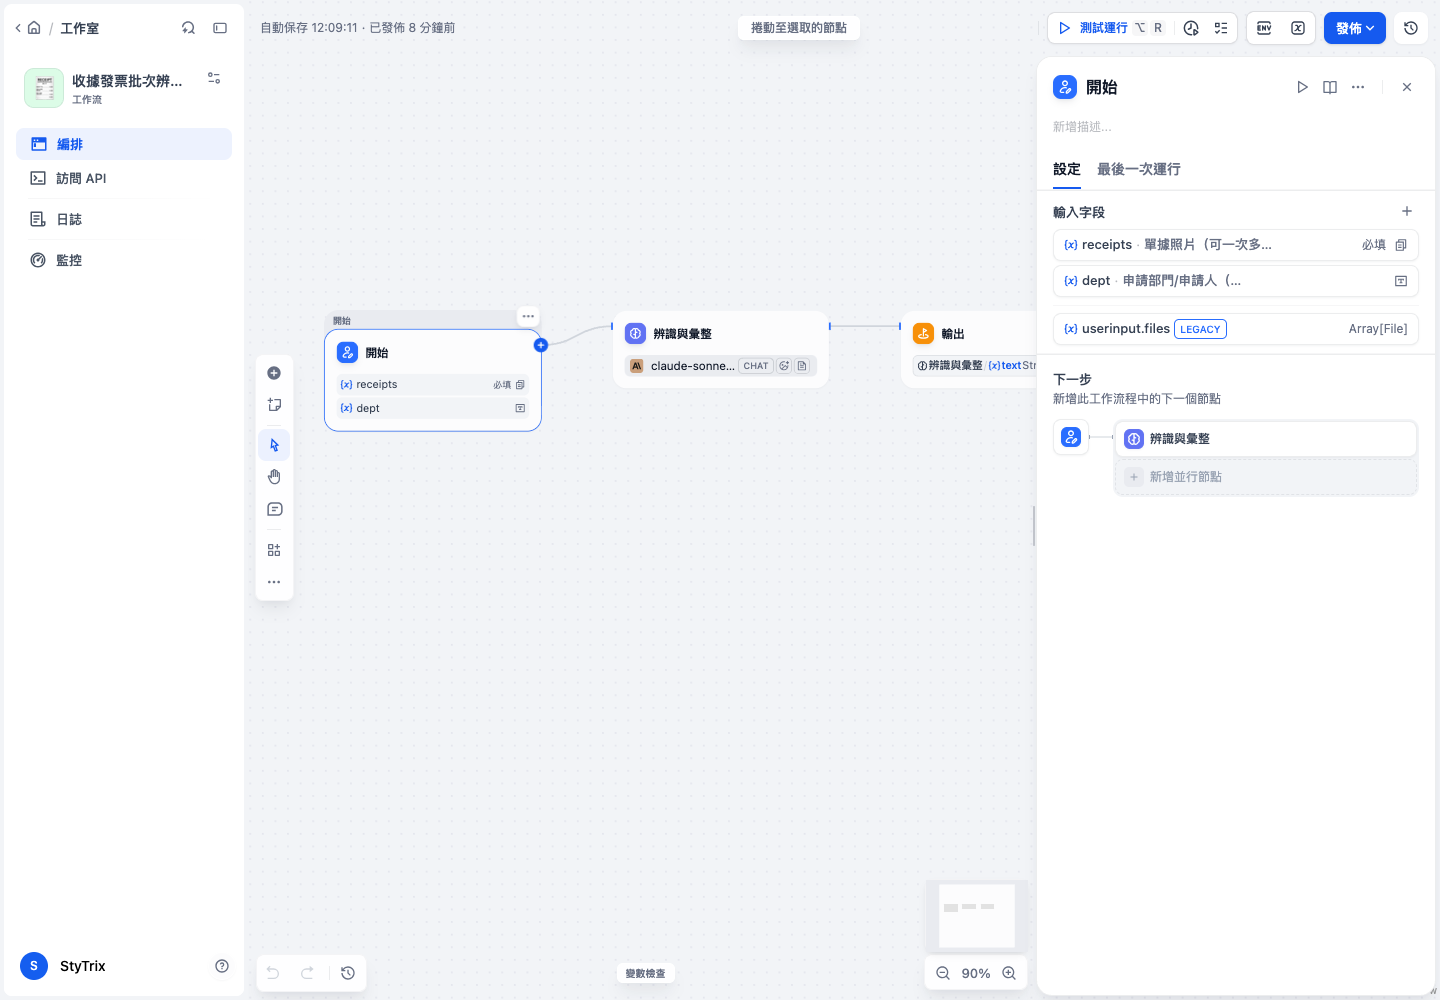Screen dimensions: 1440x1000
Task: Open the 辨識與彙整 next-step entry
Action: click(x=1266, y=439)
